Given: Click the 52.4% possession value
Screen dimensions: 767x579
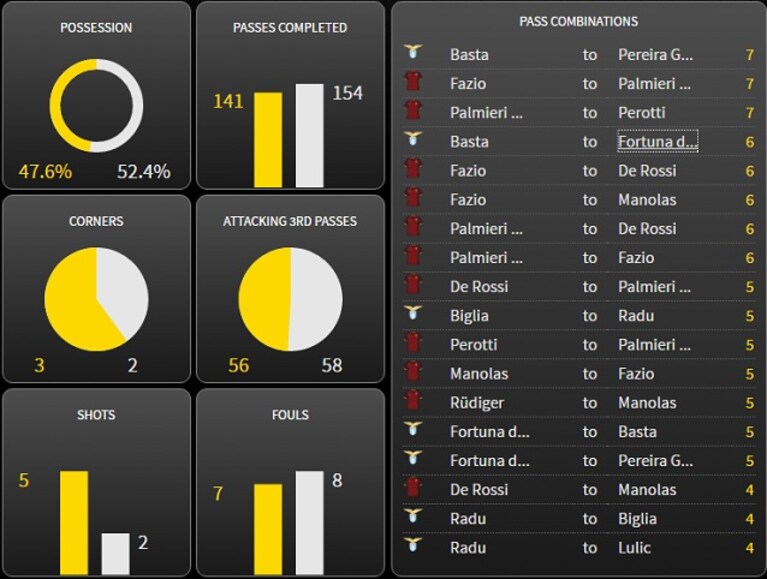Looking at the screenshot, I should click(x=144, y=172).
